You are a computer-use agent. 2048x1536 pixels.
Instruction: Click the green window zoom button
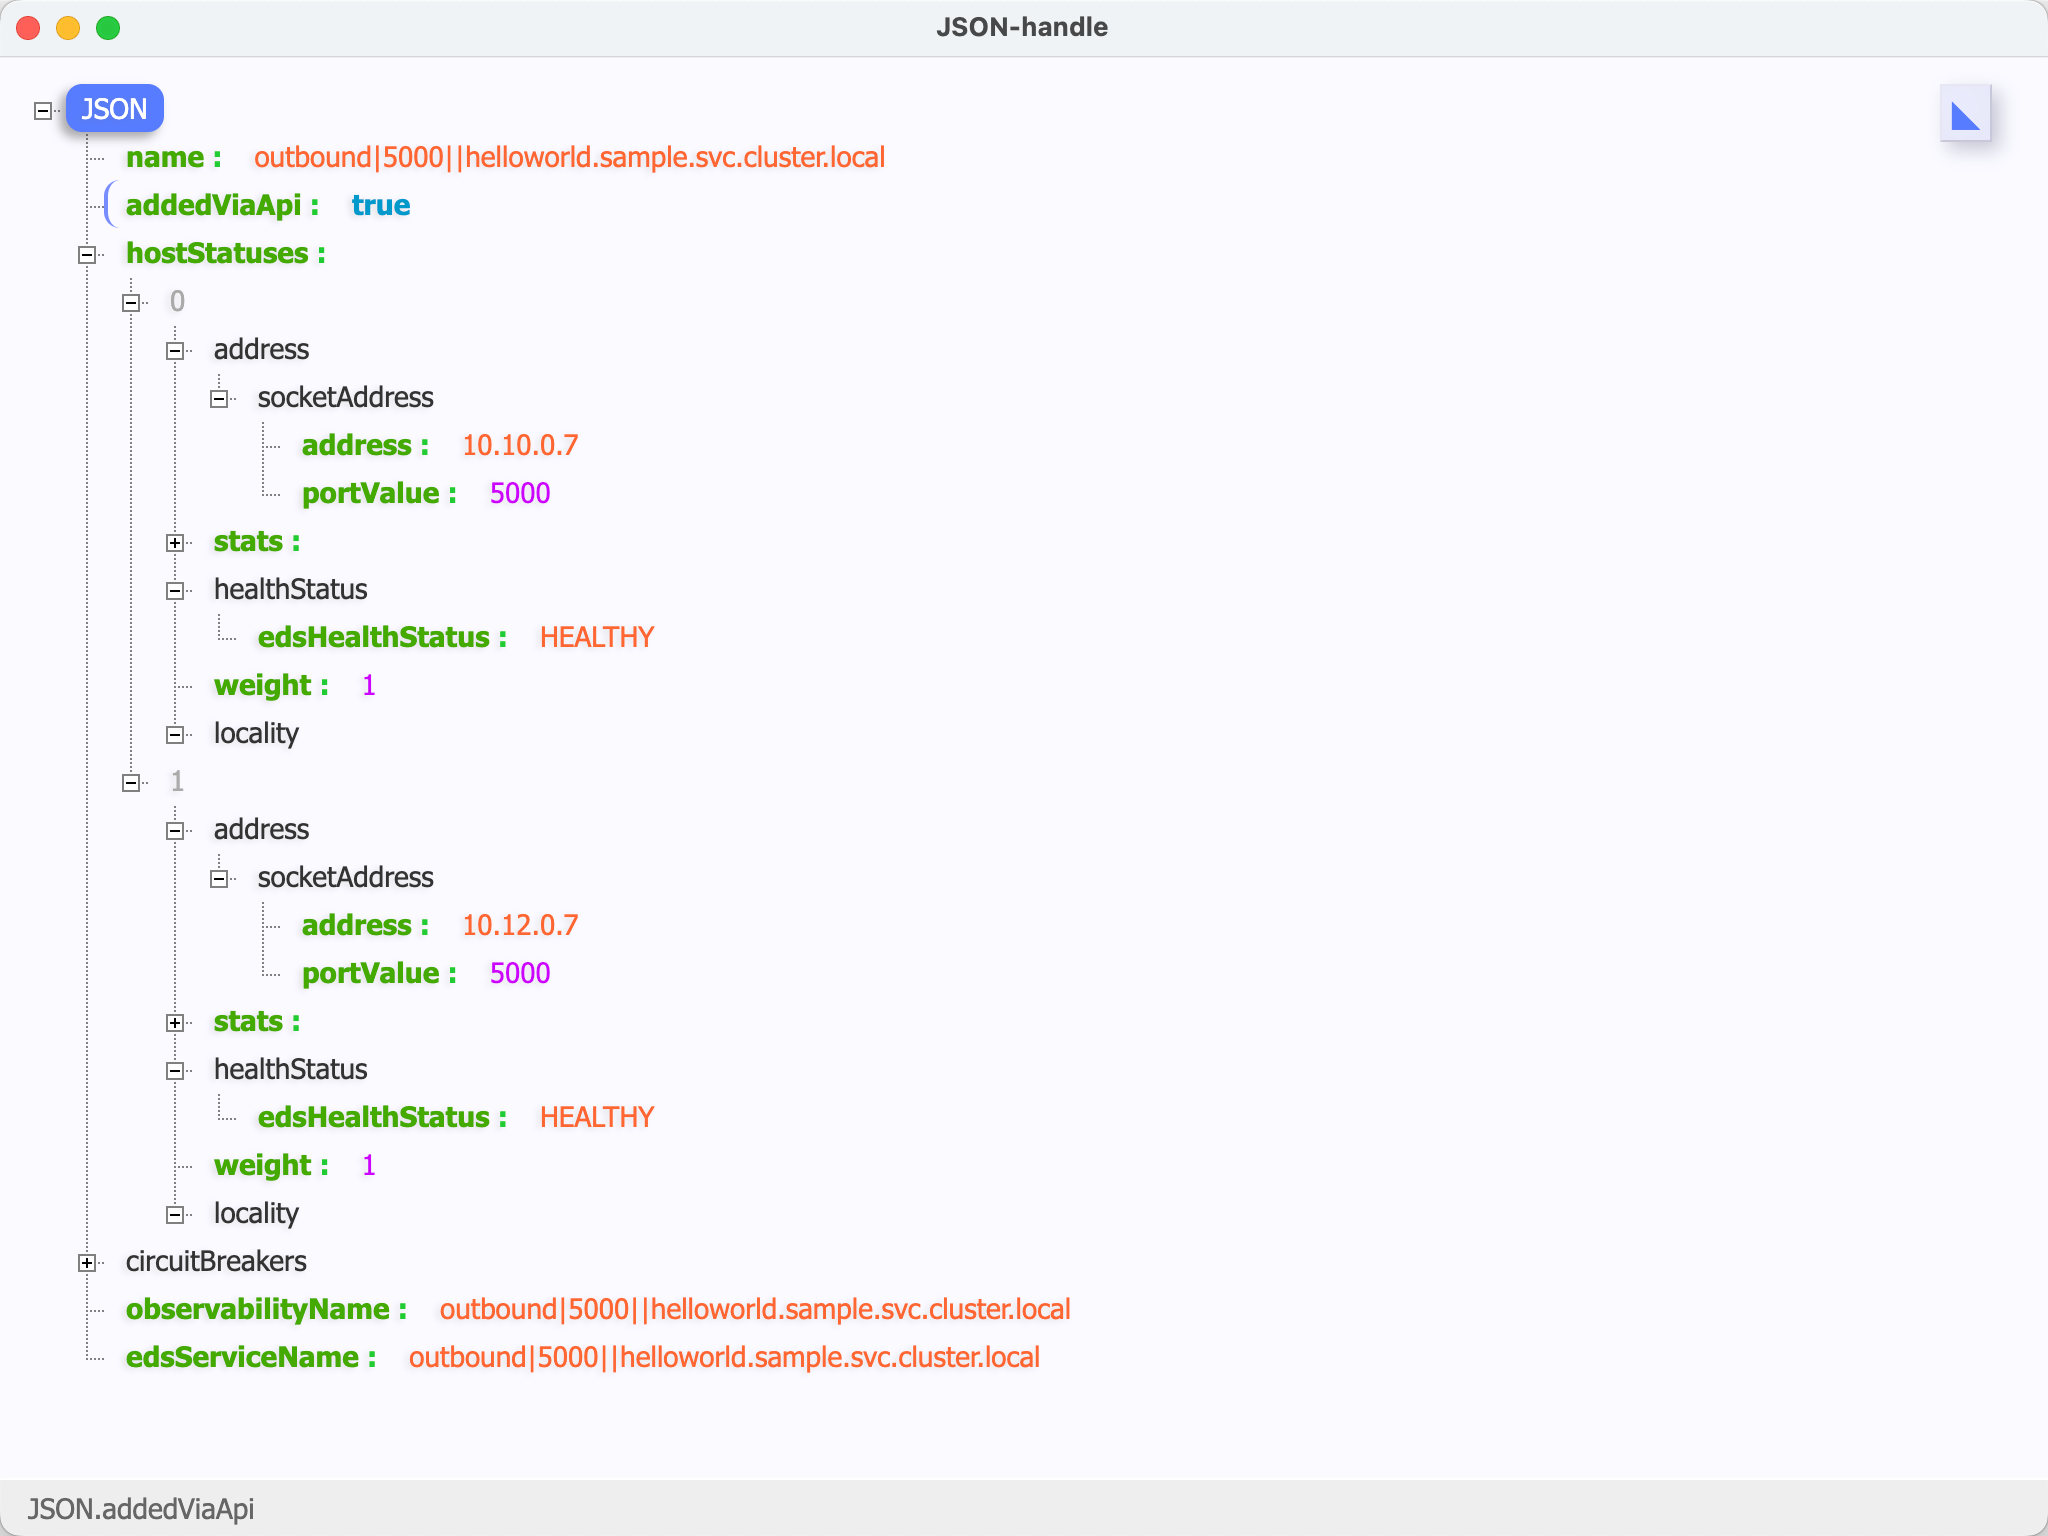click(108, 28)
